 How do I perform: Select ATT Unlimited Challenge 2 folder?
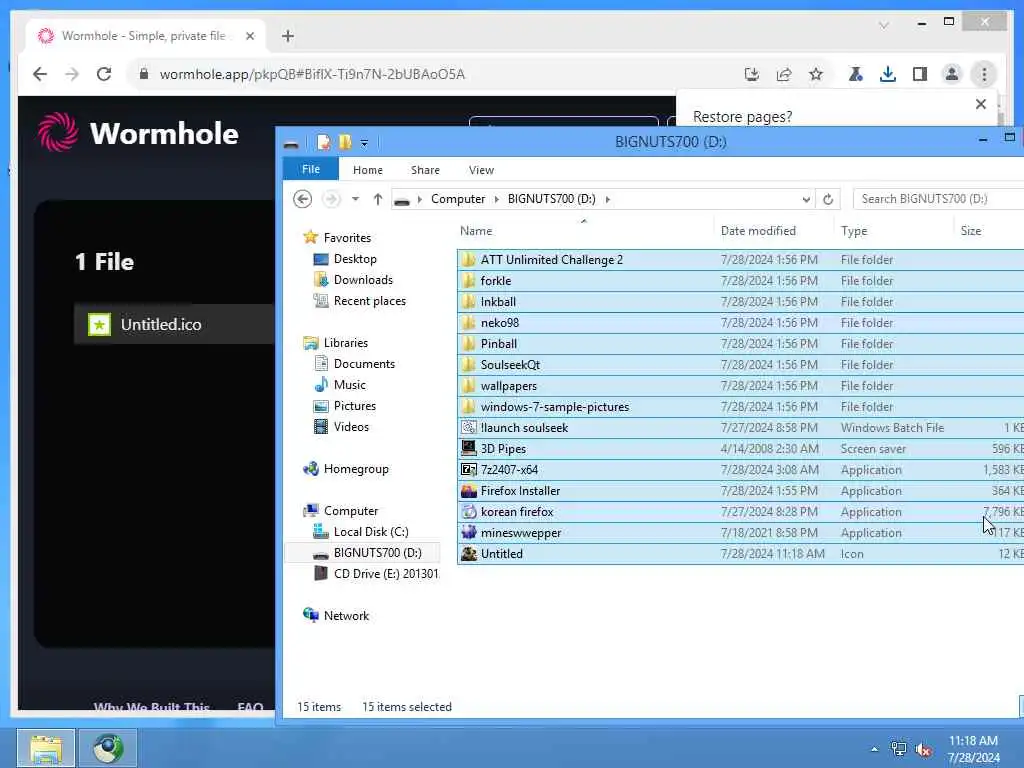tap(551, 259)
